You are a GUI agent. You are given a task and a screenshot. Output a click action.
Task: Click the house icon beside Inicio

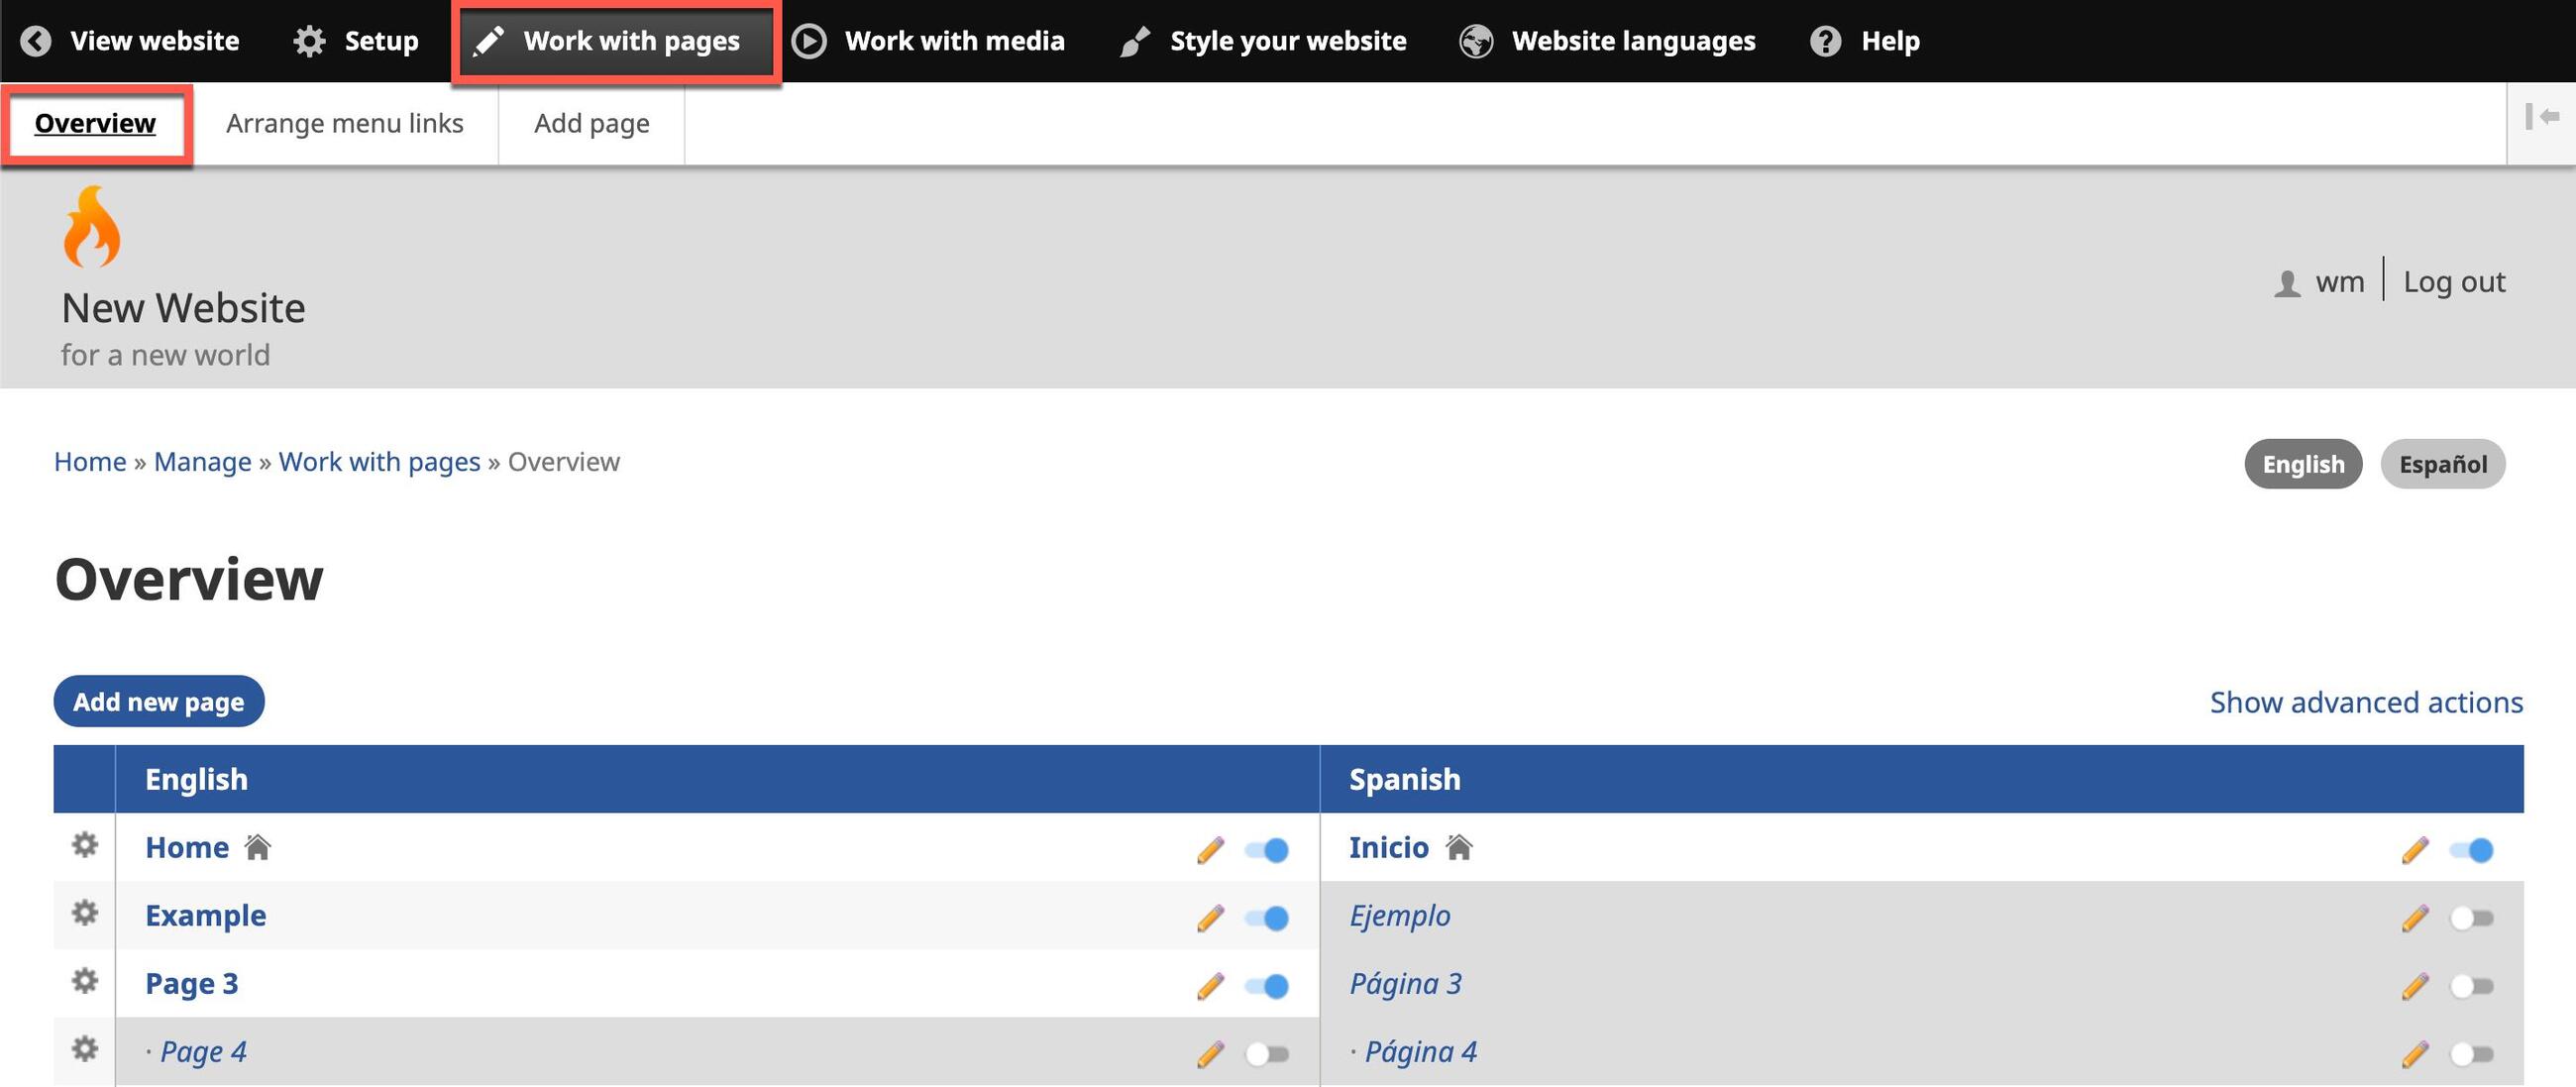(1459, 848)
